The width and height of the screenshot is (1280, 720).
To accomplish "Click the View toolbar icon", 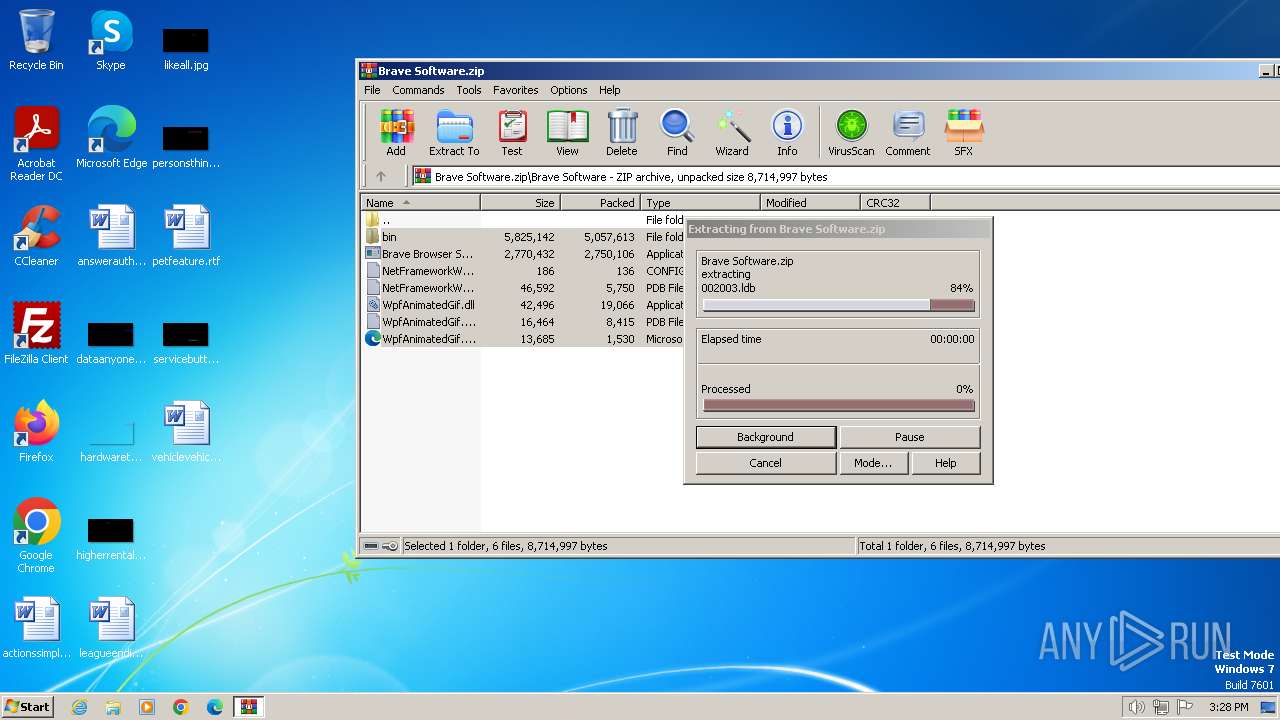I will (x=567, y=133).
